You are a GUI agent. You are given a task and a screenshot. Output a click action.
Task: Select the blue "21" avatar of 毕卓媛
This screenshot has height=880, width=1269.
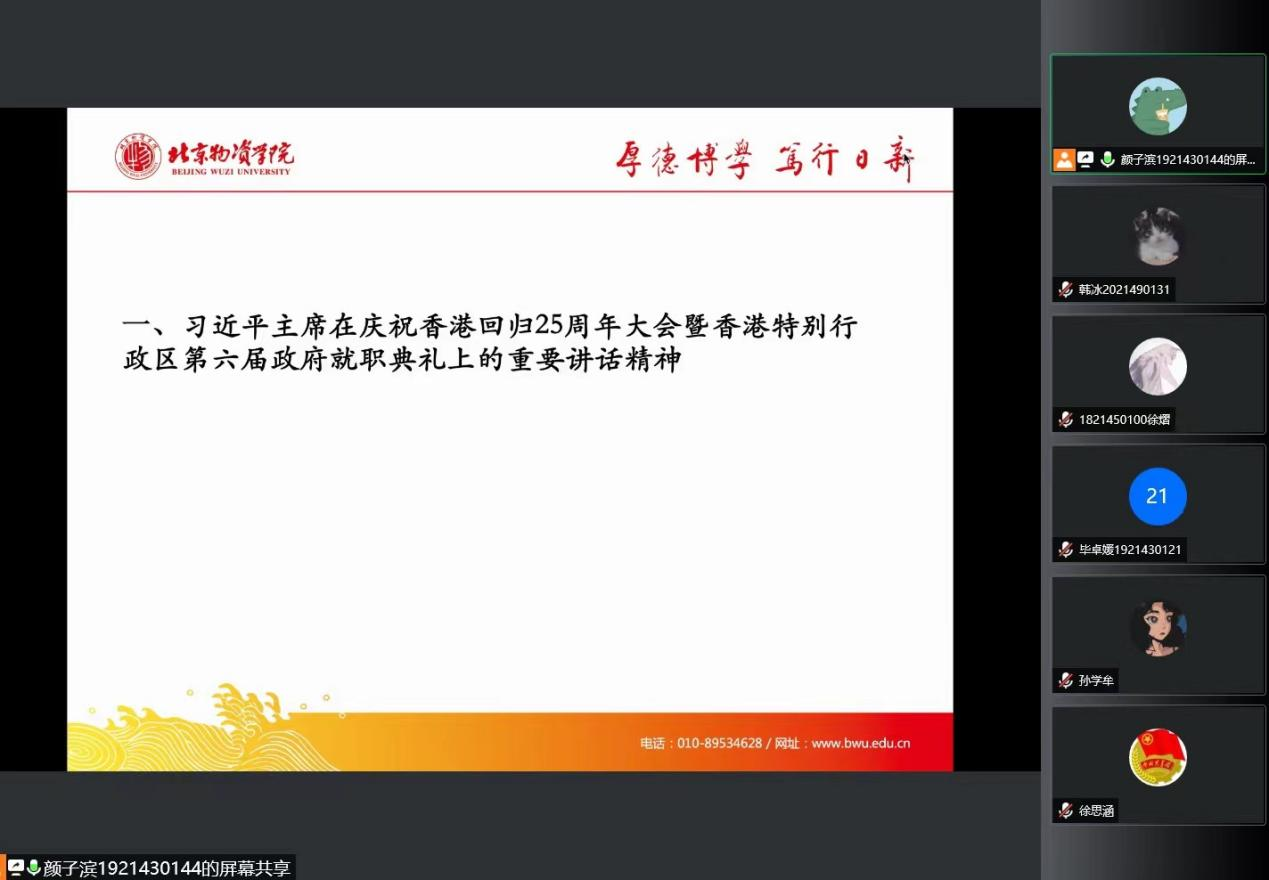(x=1157, y=496)
